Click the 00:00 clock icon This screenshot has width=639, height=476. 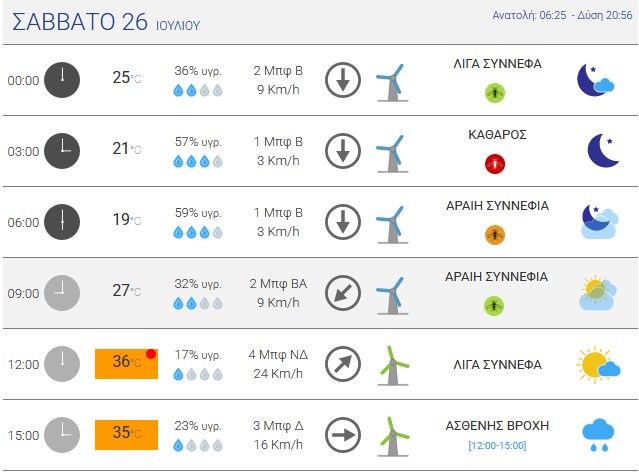pyautogui.click(x=62, y=80)
